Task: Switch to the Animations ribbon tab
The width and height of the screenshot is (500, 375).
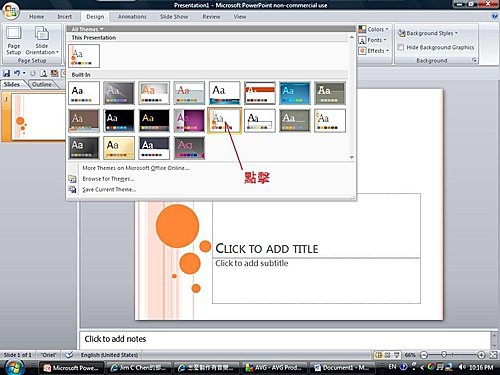Action: point(132,17)
